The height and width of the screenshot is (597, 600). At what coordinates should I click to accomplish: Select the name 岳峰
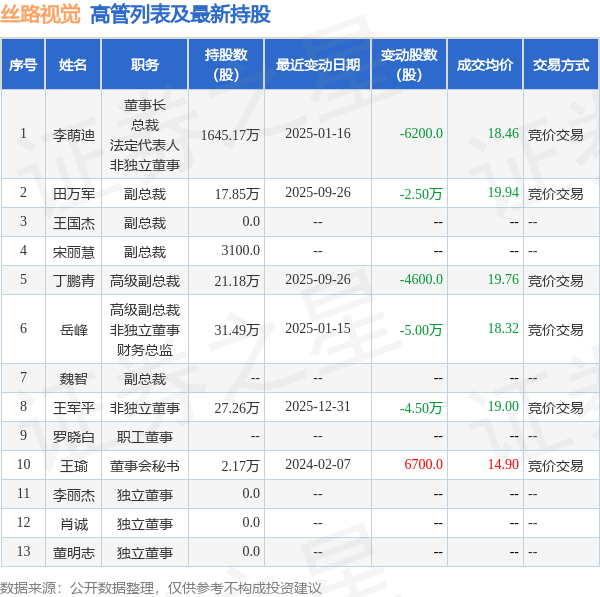pos(73,330)
